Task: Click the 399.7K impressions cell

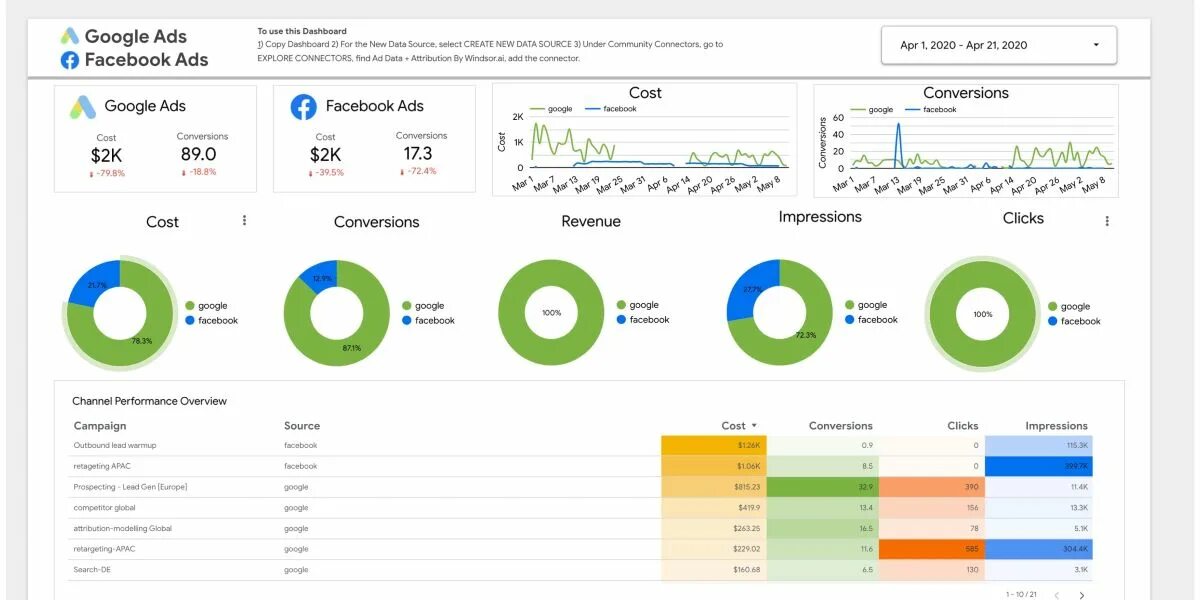Action: [1039, 466]
